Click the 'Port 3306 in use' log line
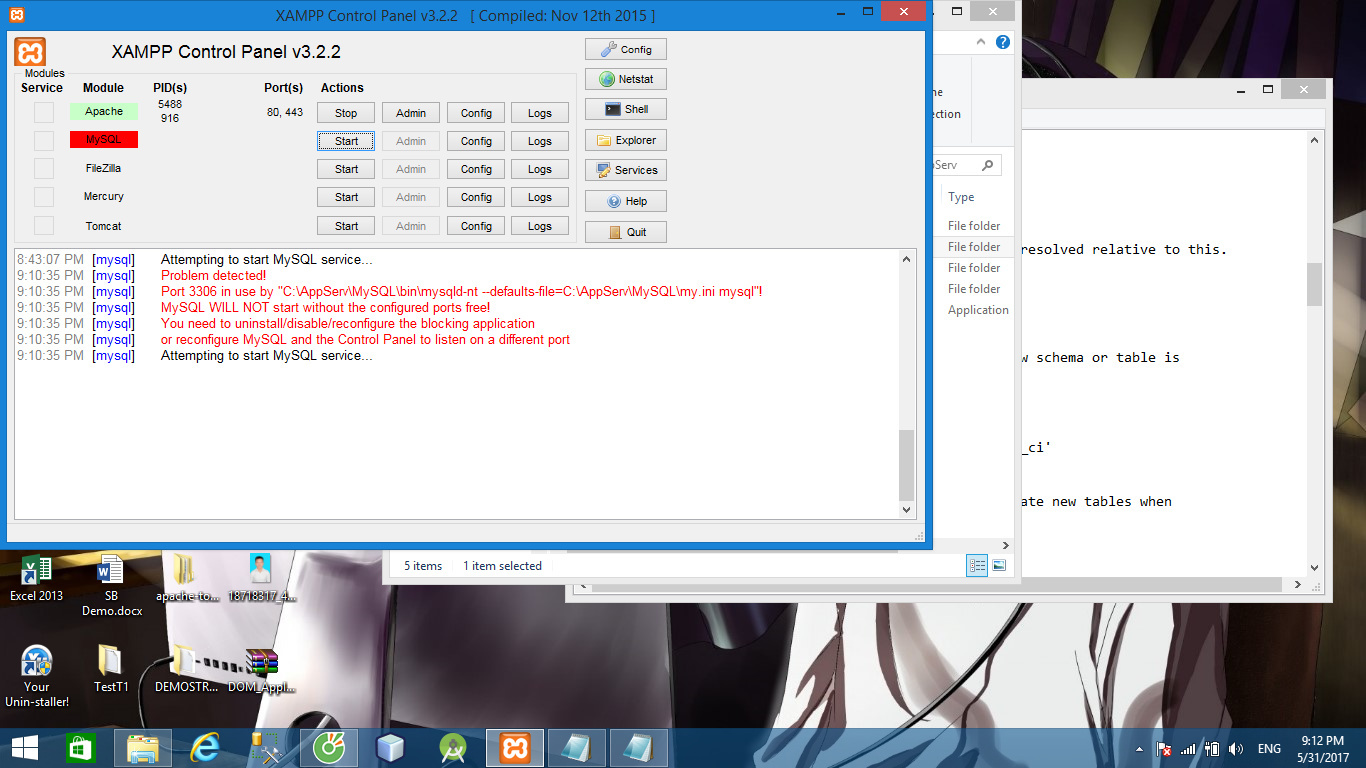1366x768 pixels. click(462, 291)
